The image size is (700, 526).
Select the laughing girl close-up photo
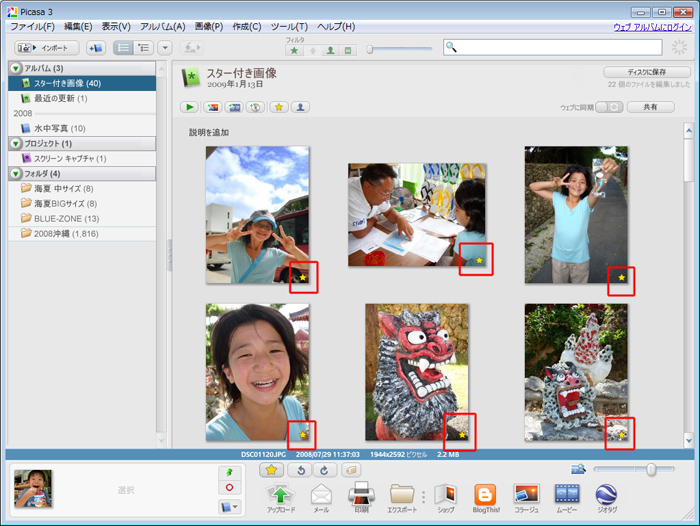[x=257, y=372]
